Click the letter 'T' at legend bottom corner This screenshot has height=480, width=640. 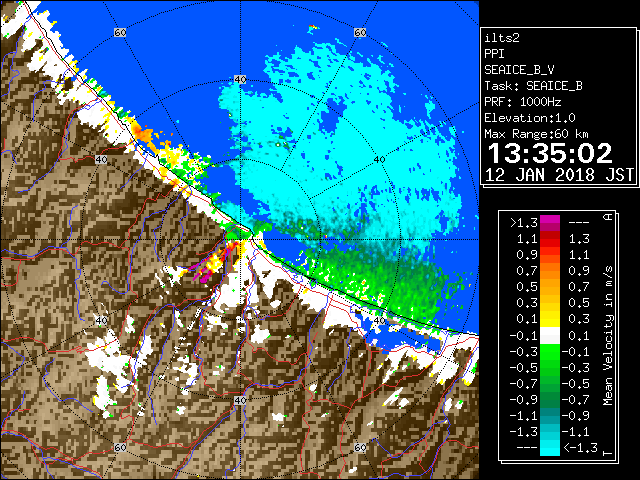click(x=608, y=453)
